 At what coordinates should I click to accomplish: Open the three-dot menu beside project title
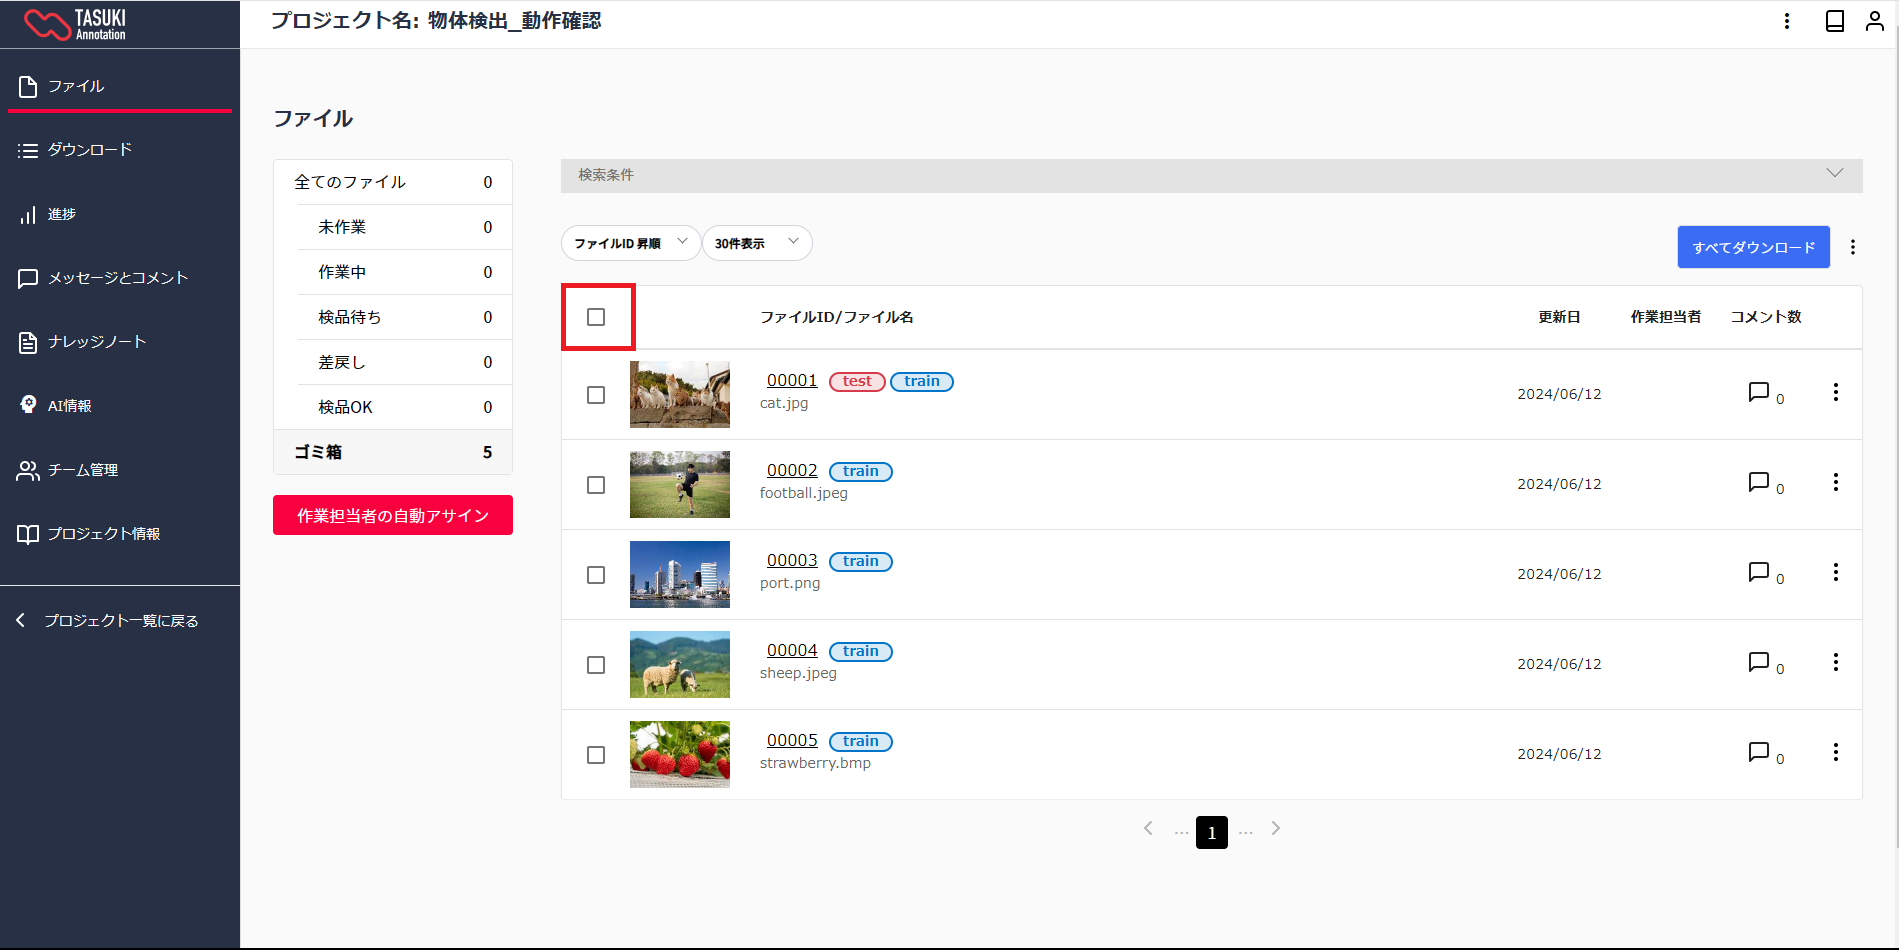1786,21
